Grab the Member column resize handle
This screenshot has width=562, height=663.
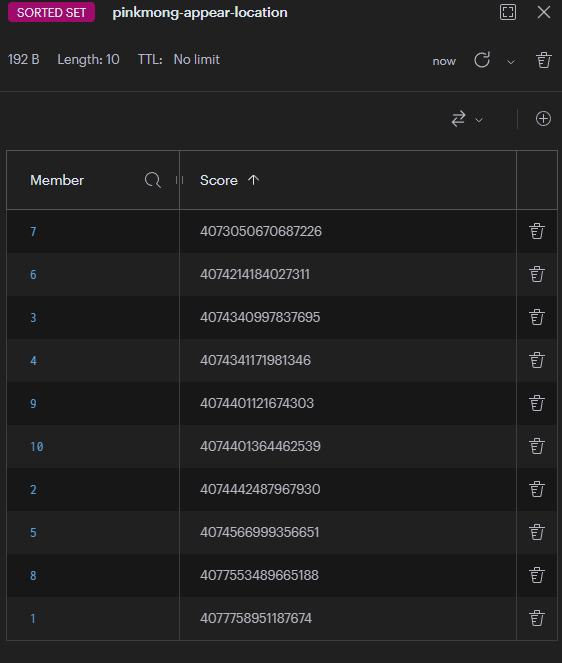pos(179,180)
